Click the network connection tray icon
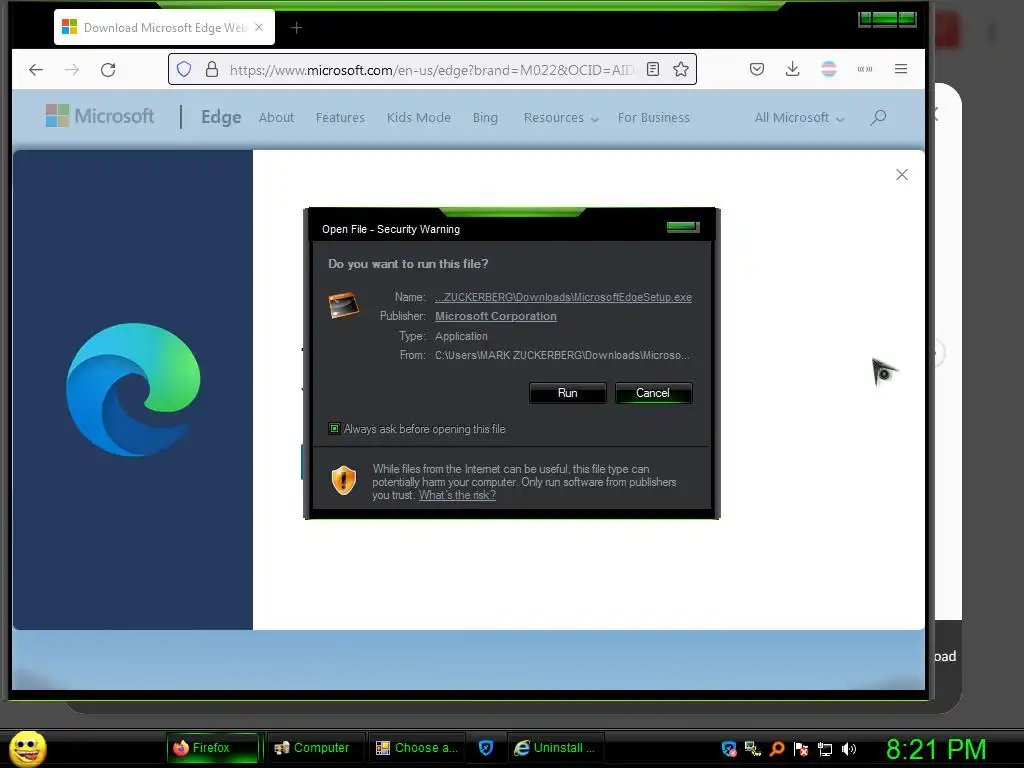The width and height of the screenshot is (1024, 768). (825, 749)
